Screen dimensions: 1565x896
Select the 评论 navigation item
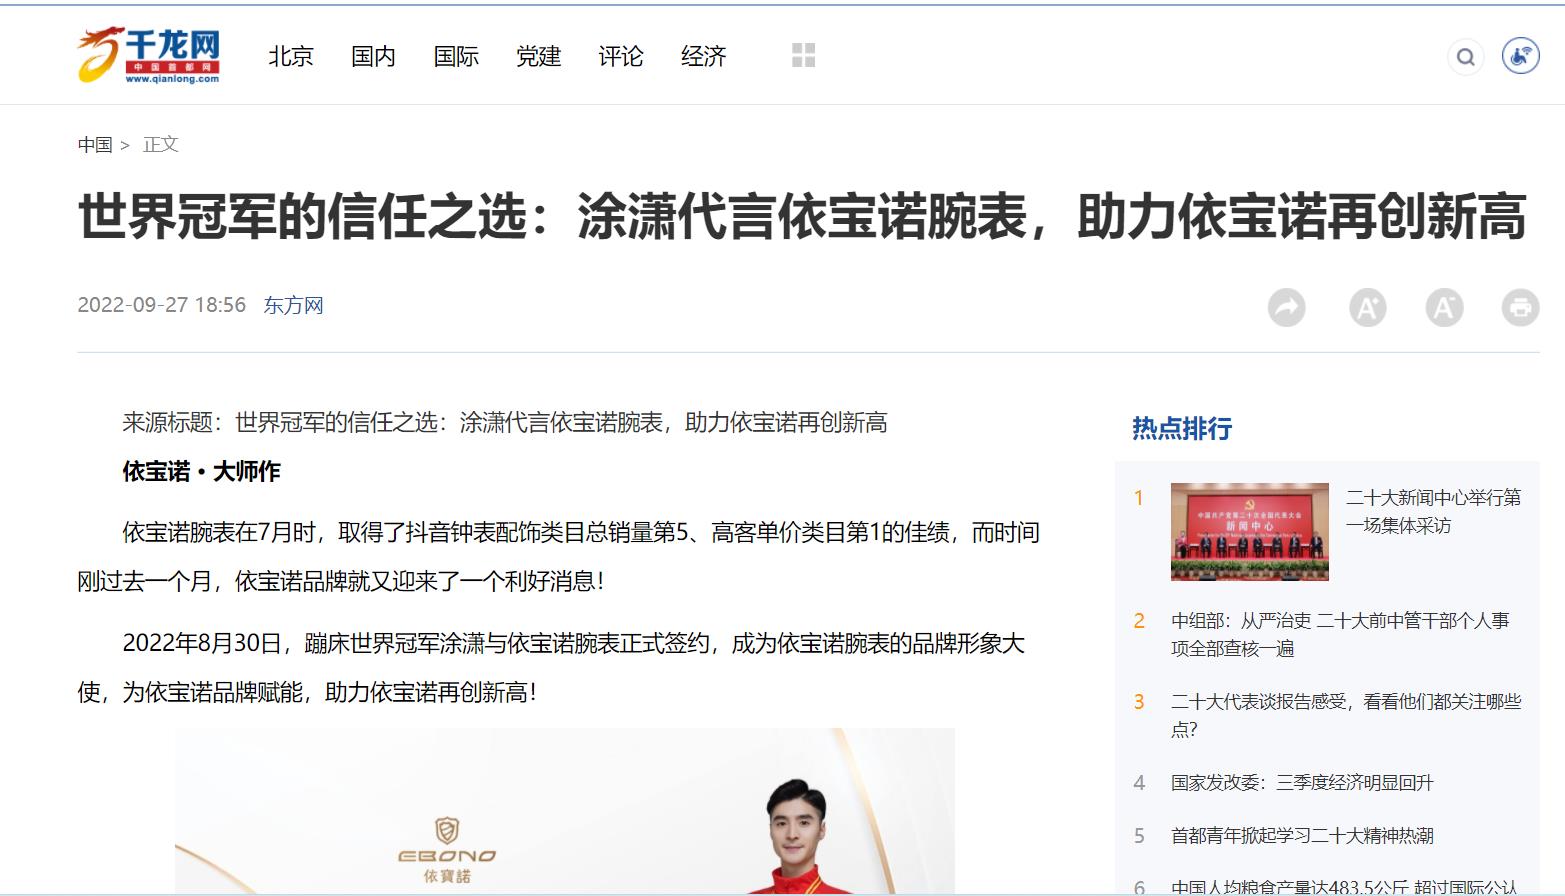point(621,56)
